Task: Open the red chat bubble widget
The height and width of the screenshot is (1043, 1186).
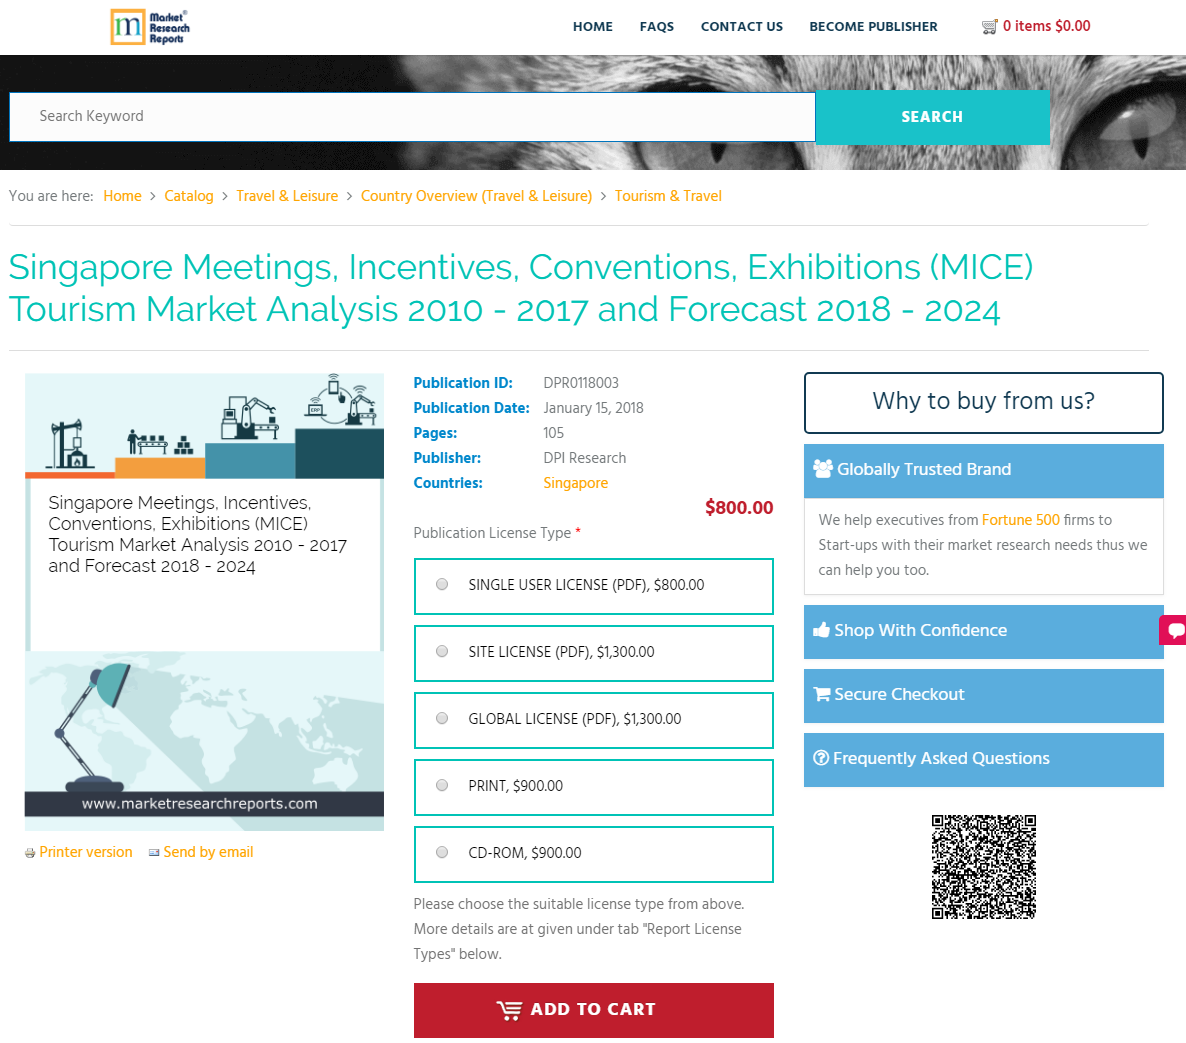Action: pyautogui.click(x=1174, y=630)
